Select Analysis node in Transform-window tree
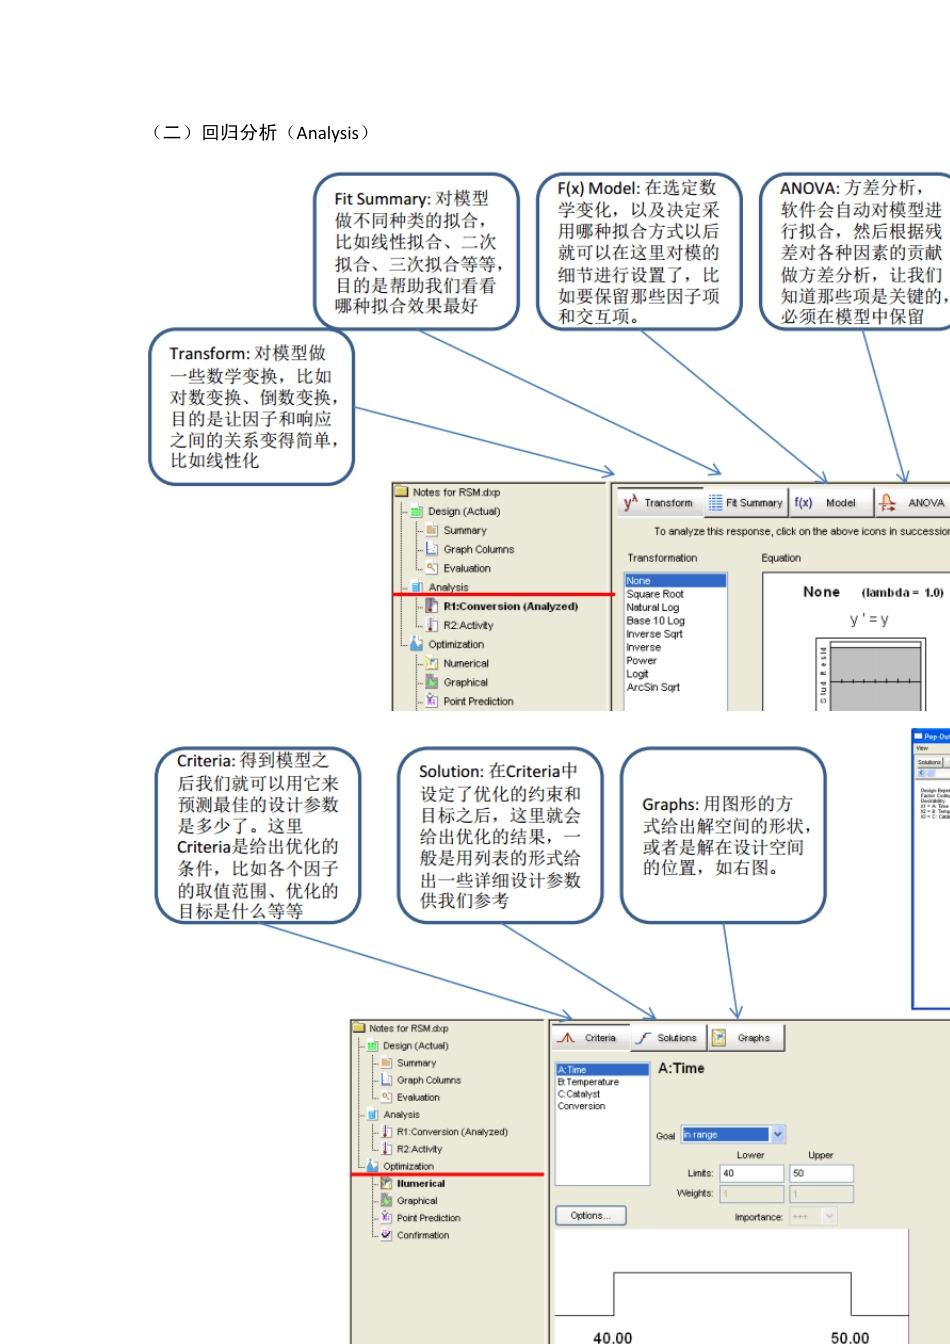This screenshot has height=1344, width=950. (448, 587)
